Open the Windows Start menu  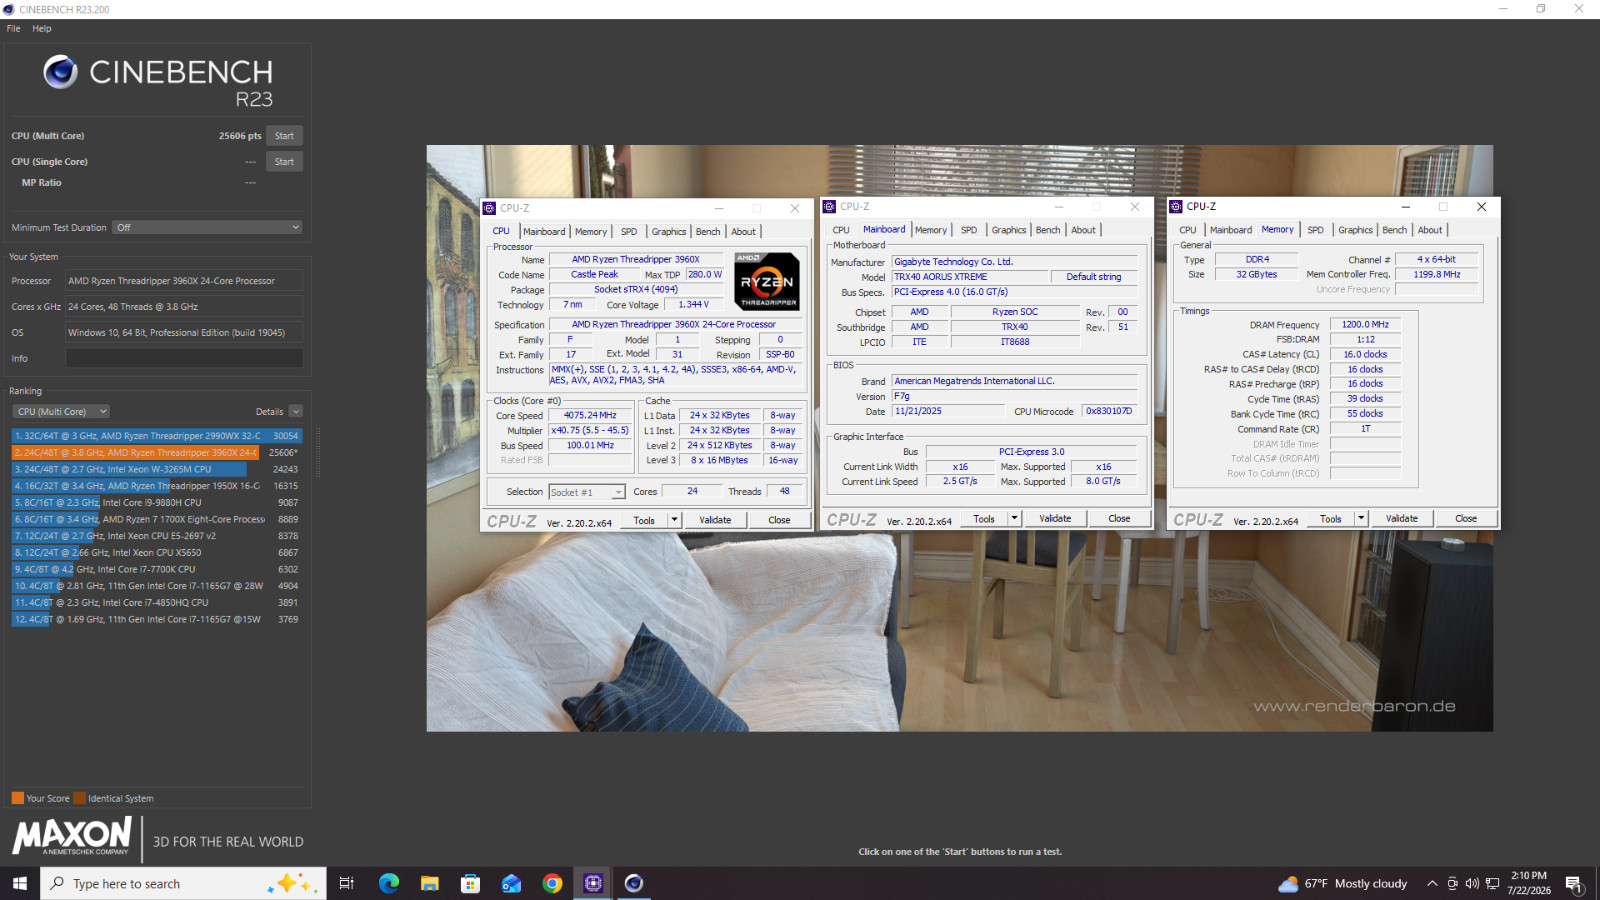point(20,883)
